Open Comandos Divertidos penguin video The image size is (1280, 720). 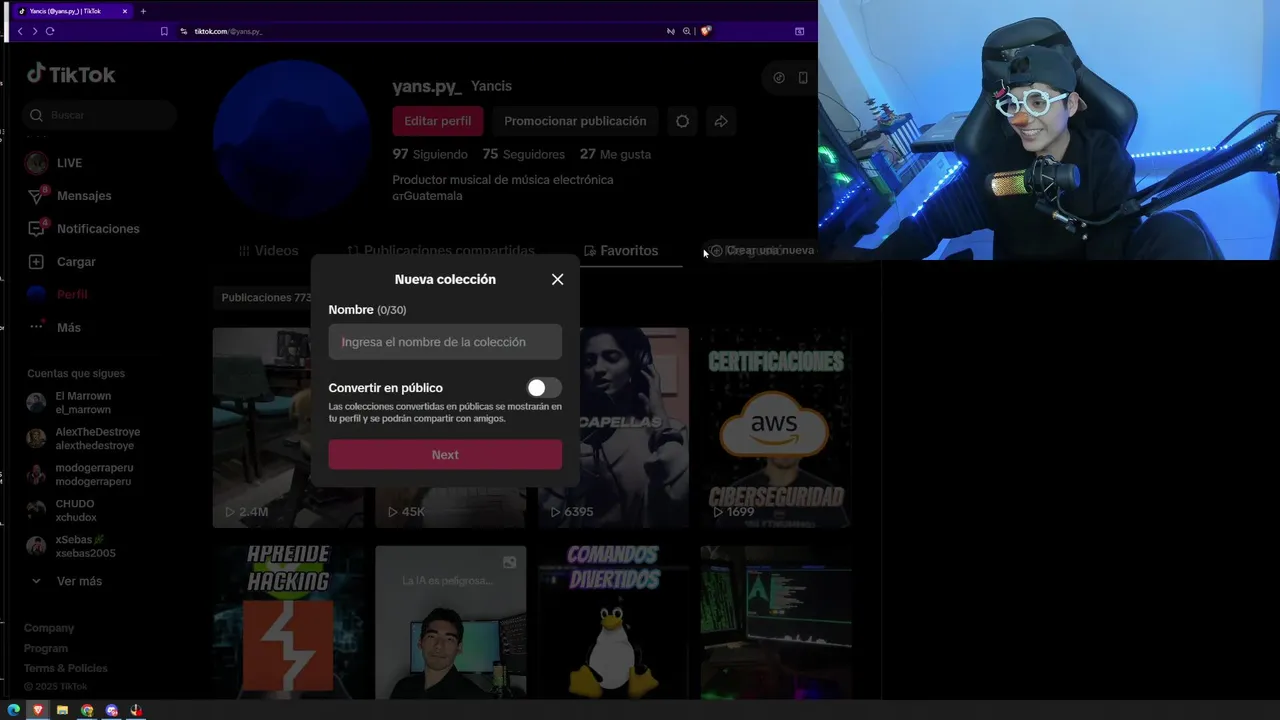point(613,622)
